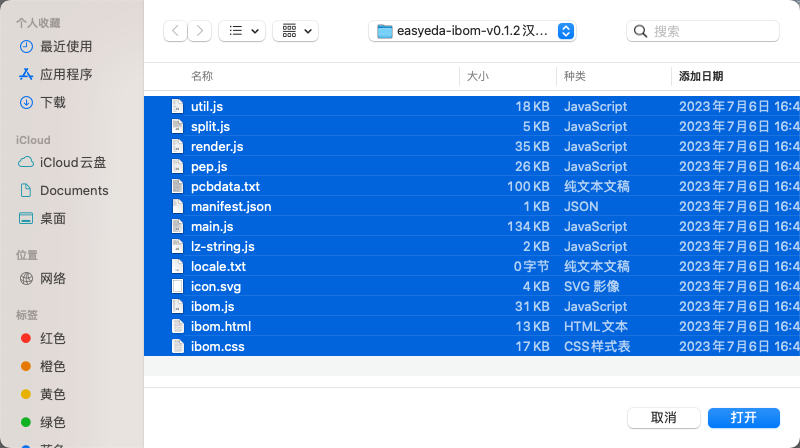Click the file name main.js
The width and height of the screenshot is (800, 448).
(212, 226)
